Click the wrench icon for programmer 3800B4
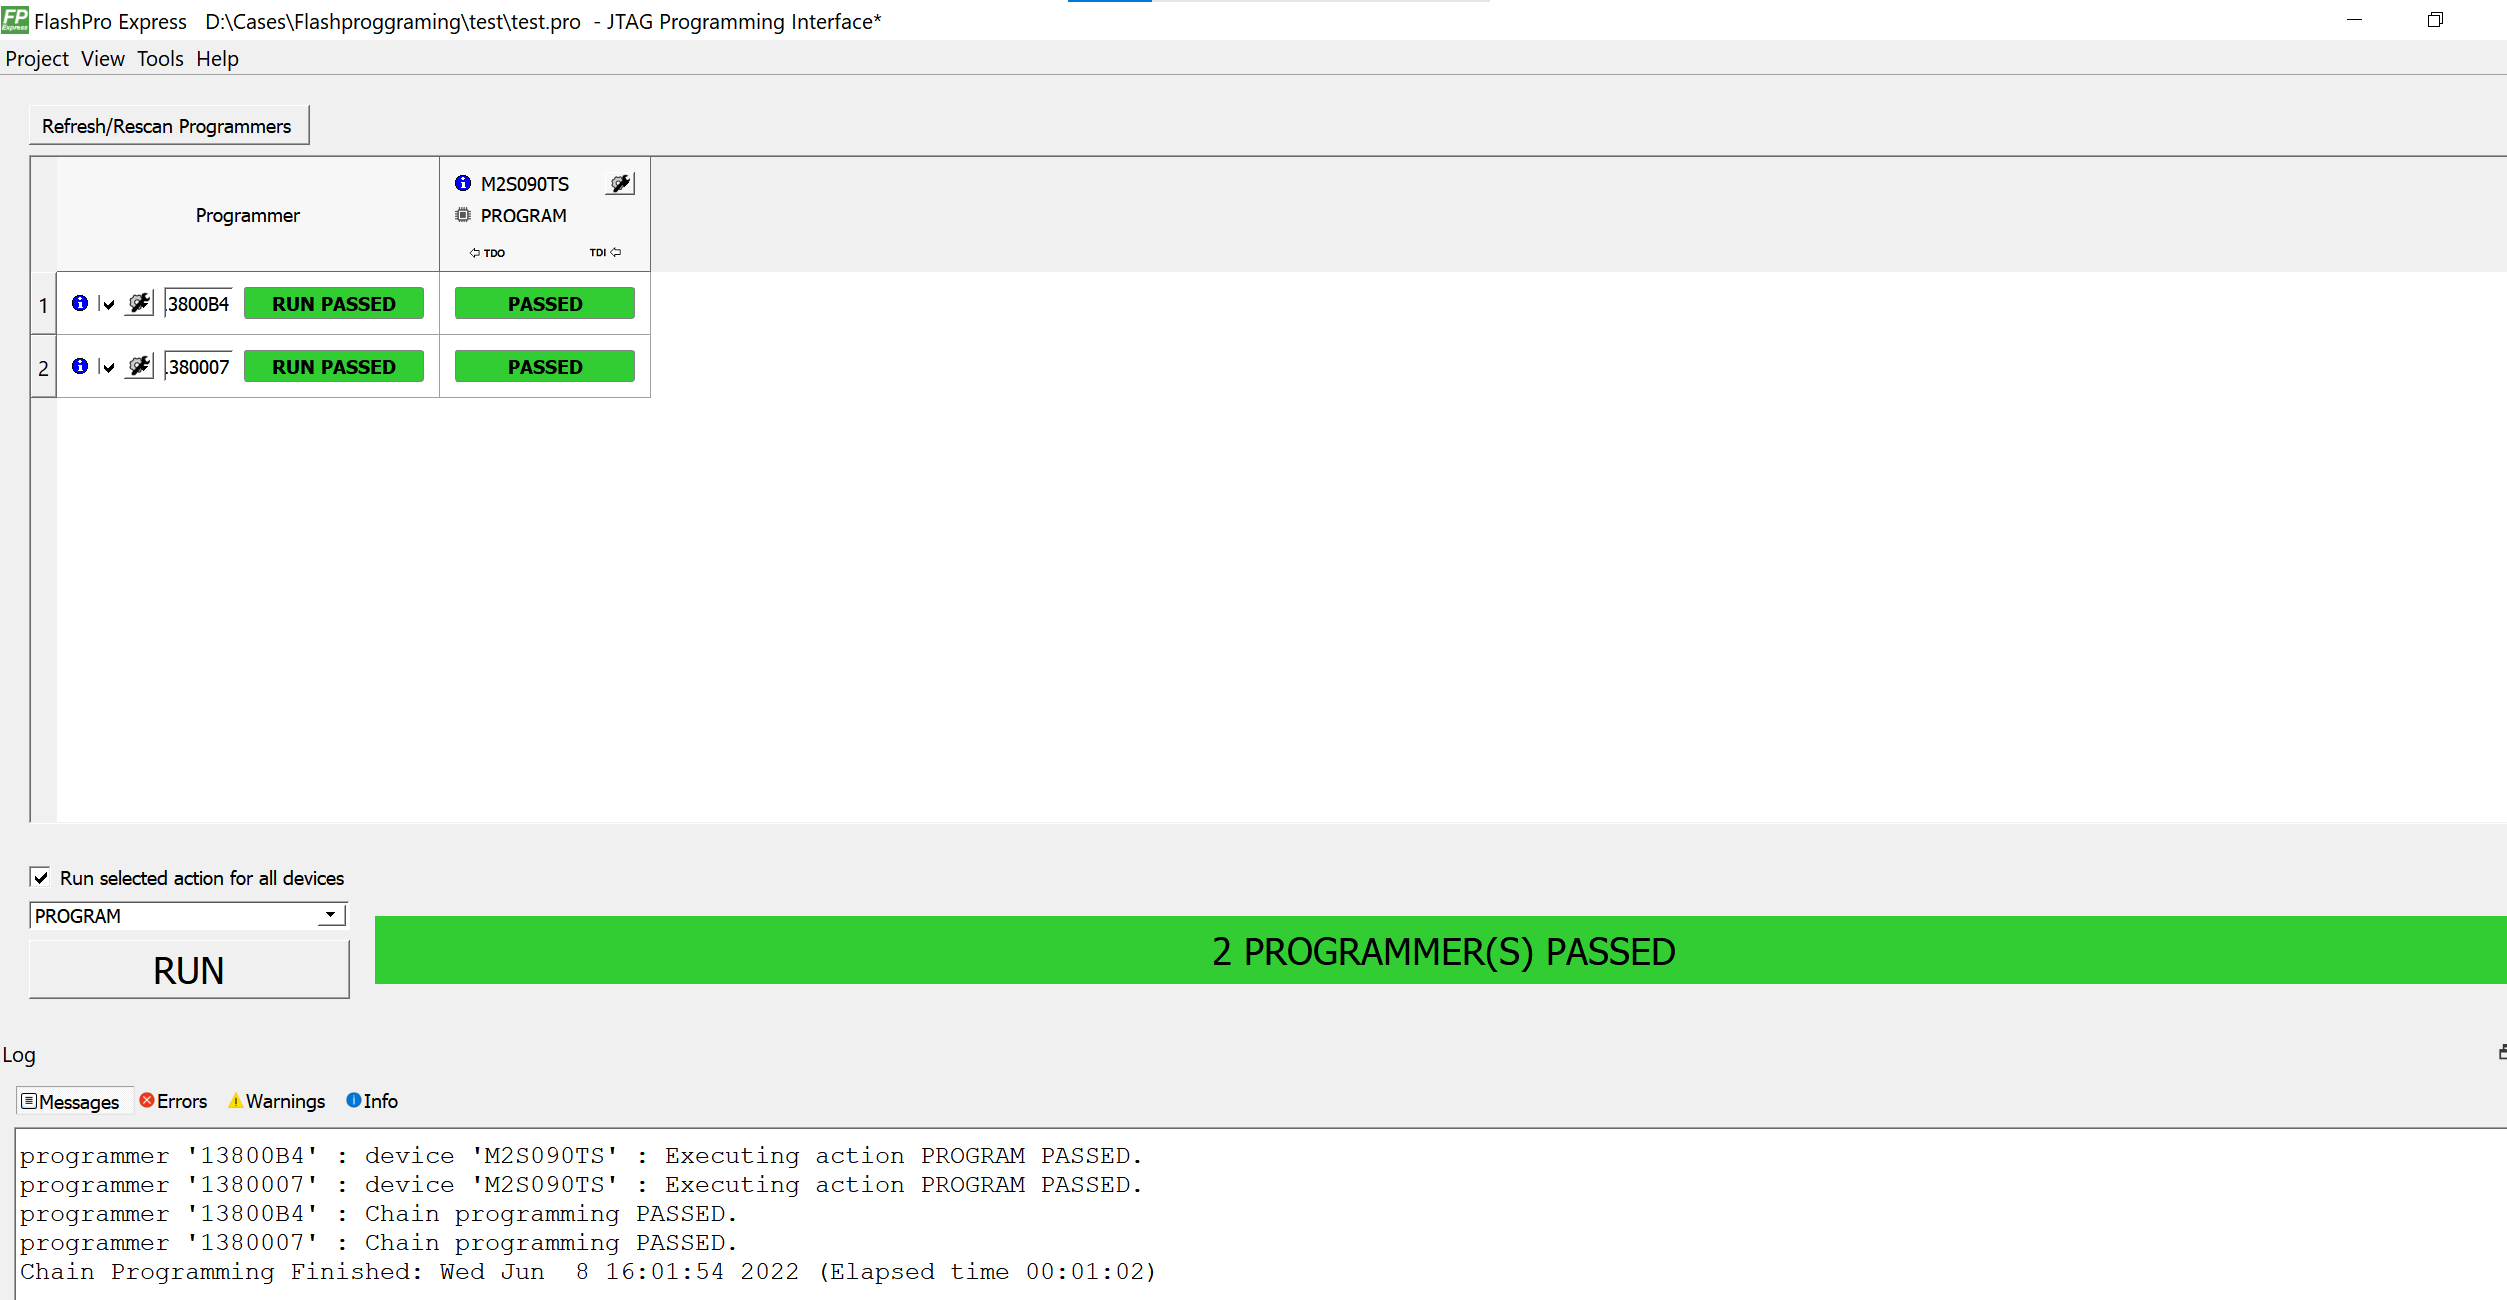 pyautogui.click(x=139, y=302)
